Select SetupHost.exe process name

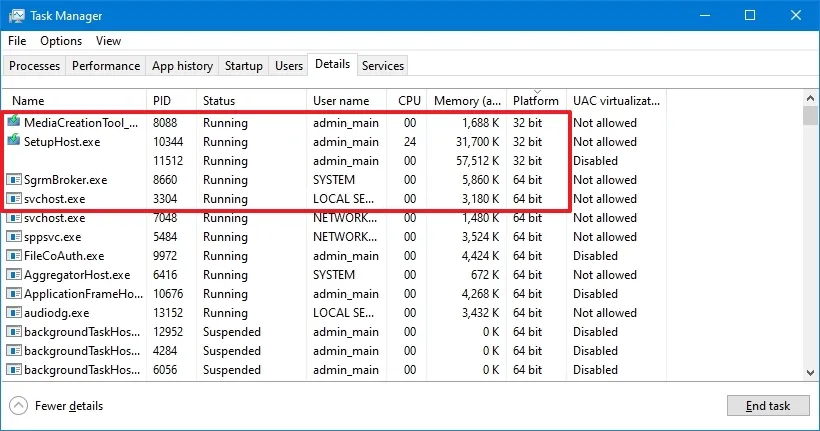point(62,142)
